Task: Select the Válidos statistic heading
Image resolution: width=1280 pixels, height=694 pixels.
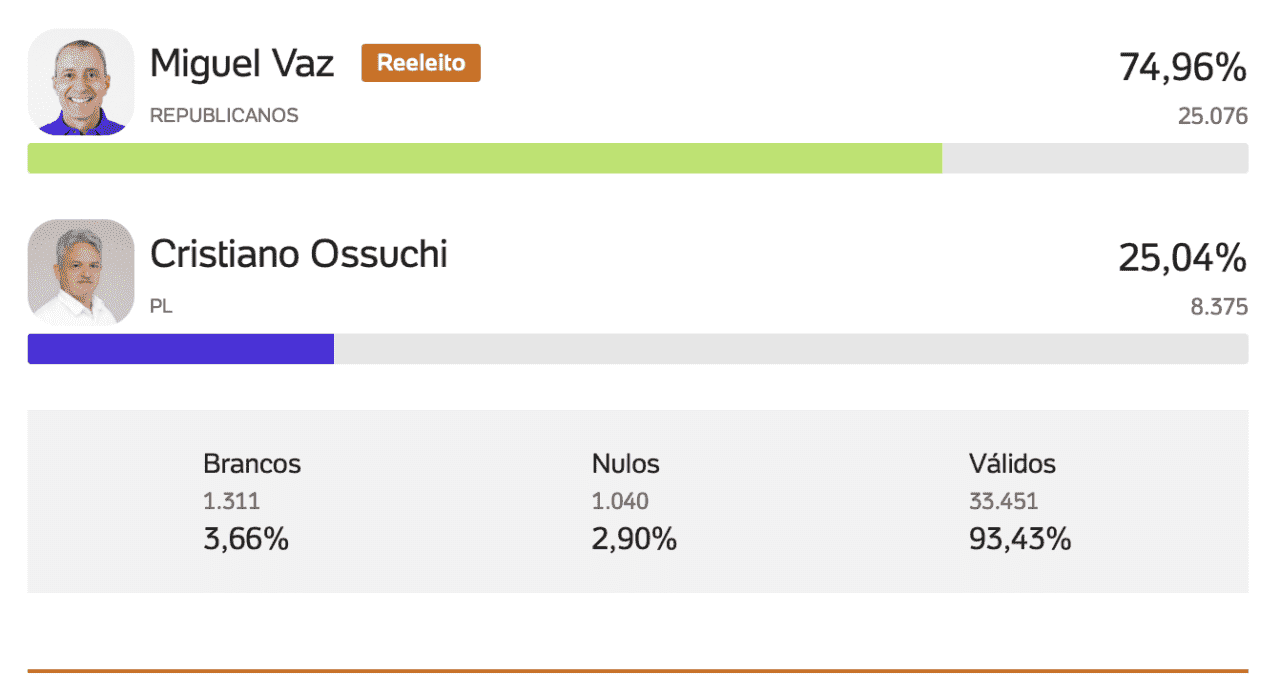Action: click(1012, 464)
